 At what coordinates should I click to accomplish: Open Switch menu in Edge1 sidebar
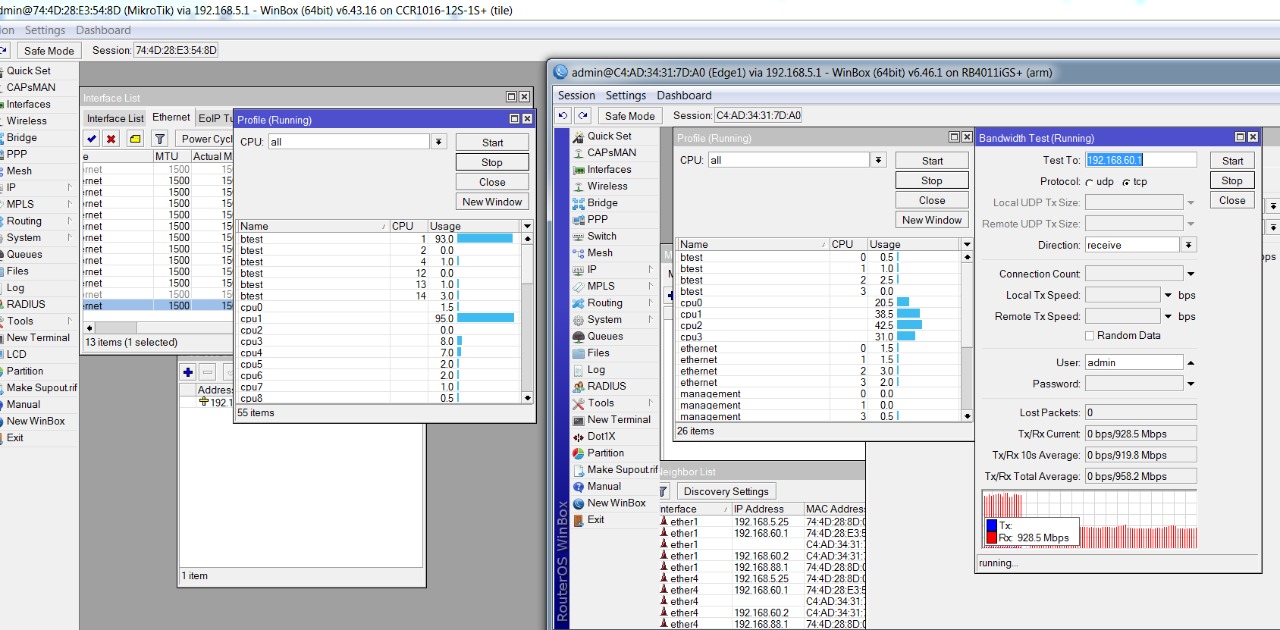pos(601,236)
